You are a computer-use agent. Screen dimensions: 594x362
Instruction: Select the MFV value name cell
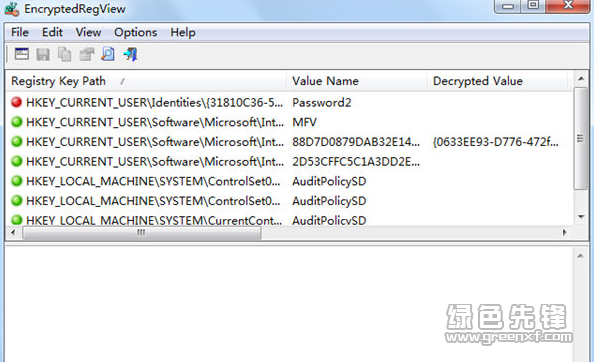(304, 122)
